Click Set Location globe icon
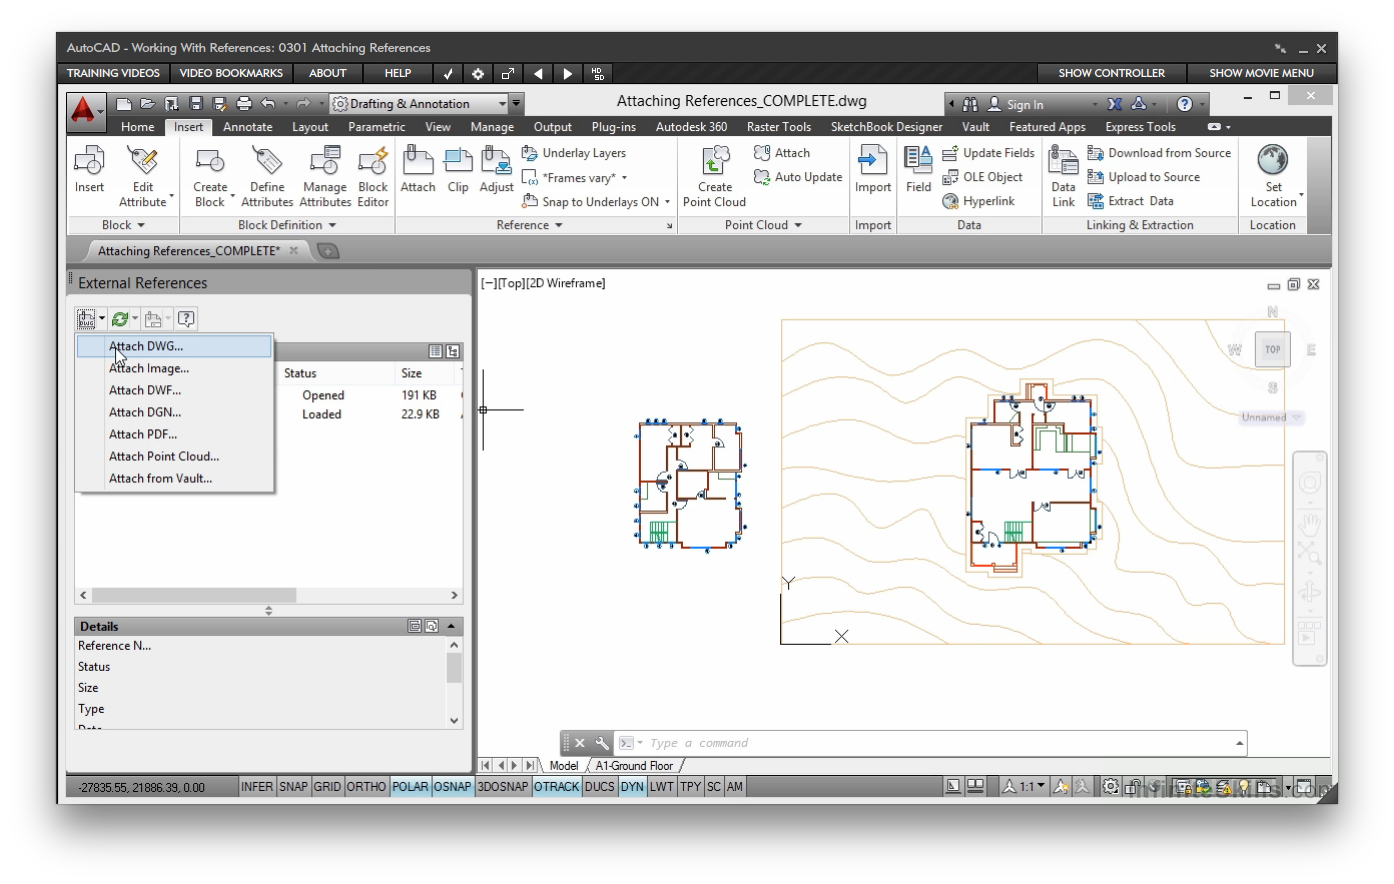 click(1273, 161)
